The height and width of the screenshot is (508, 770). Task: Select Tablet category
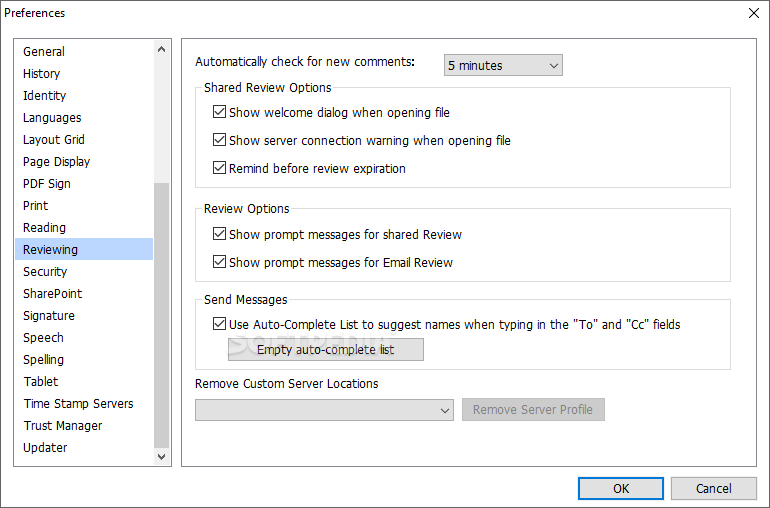[83, 382]
